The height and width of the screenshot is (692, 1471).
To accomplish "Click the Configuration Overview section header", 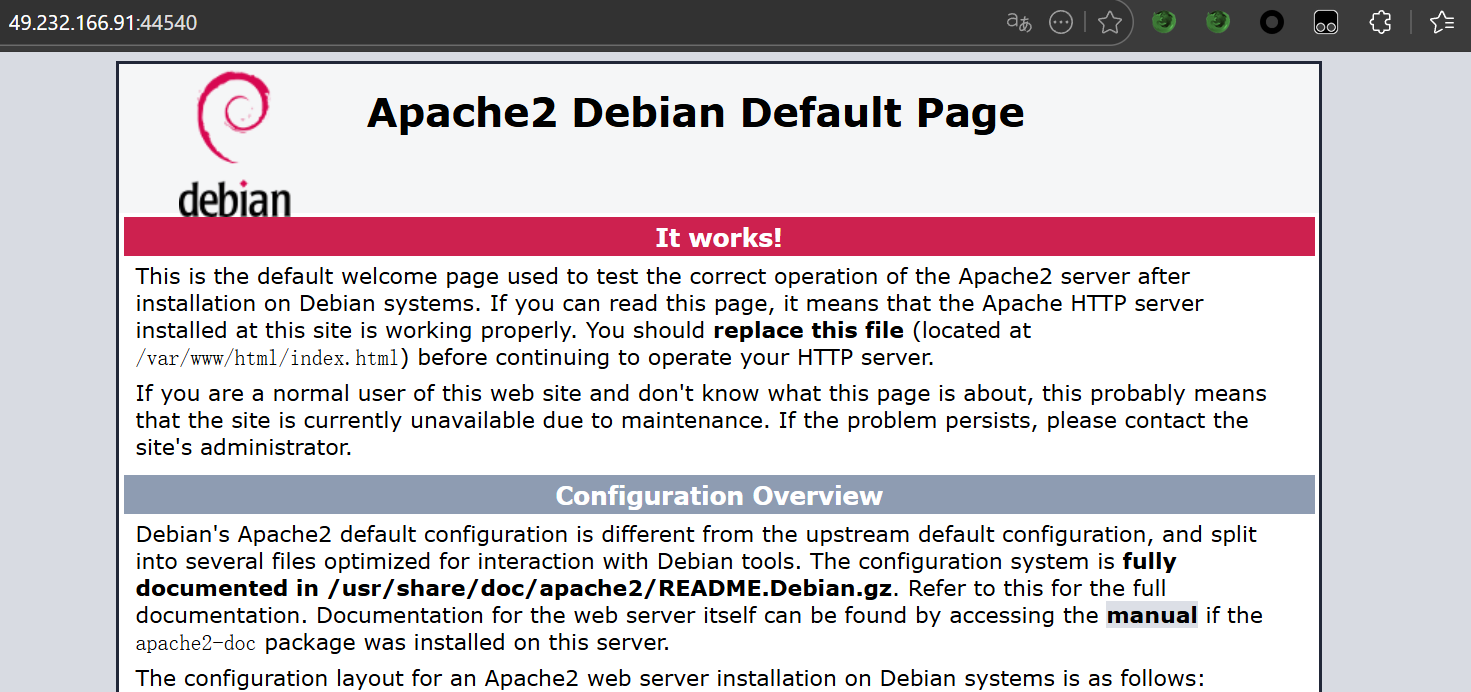I will point(719,496).
